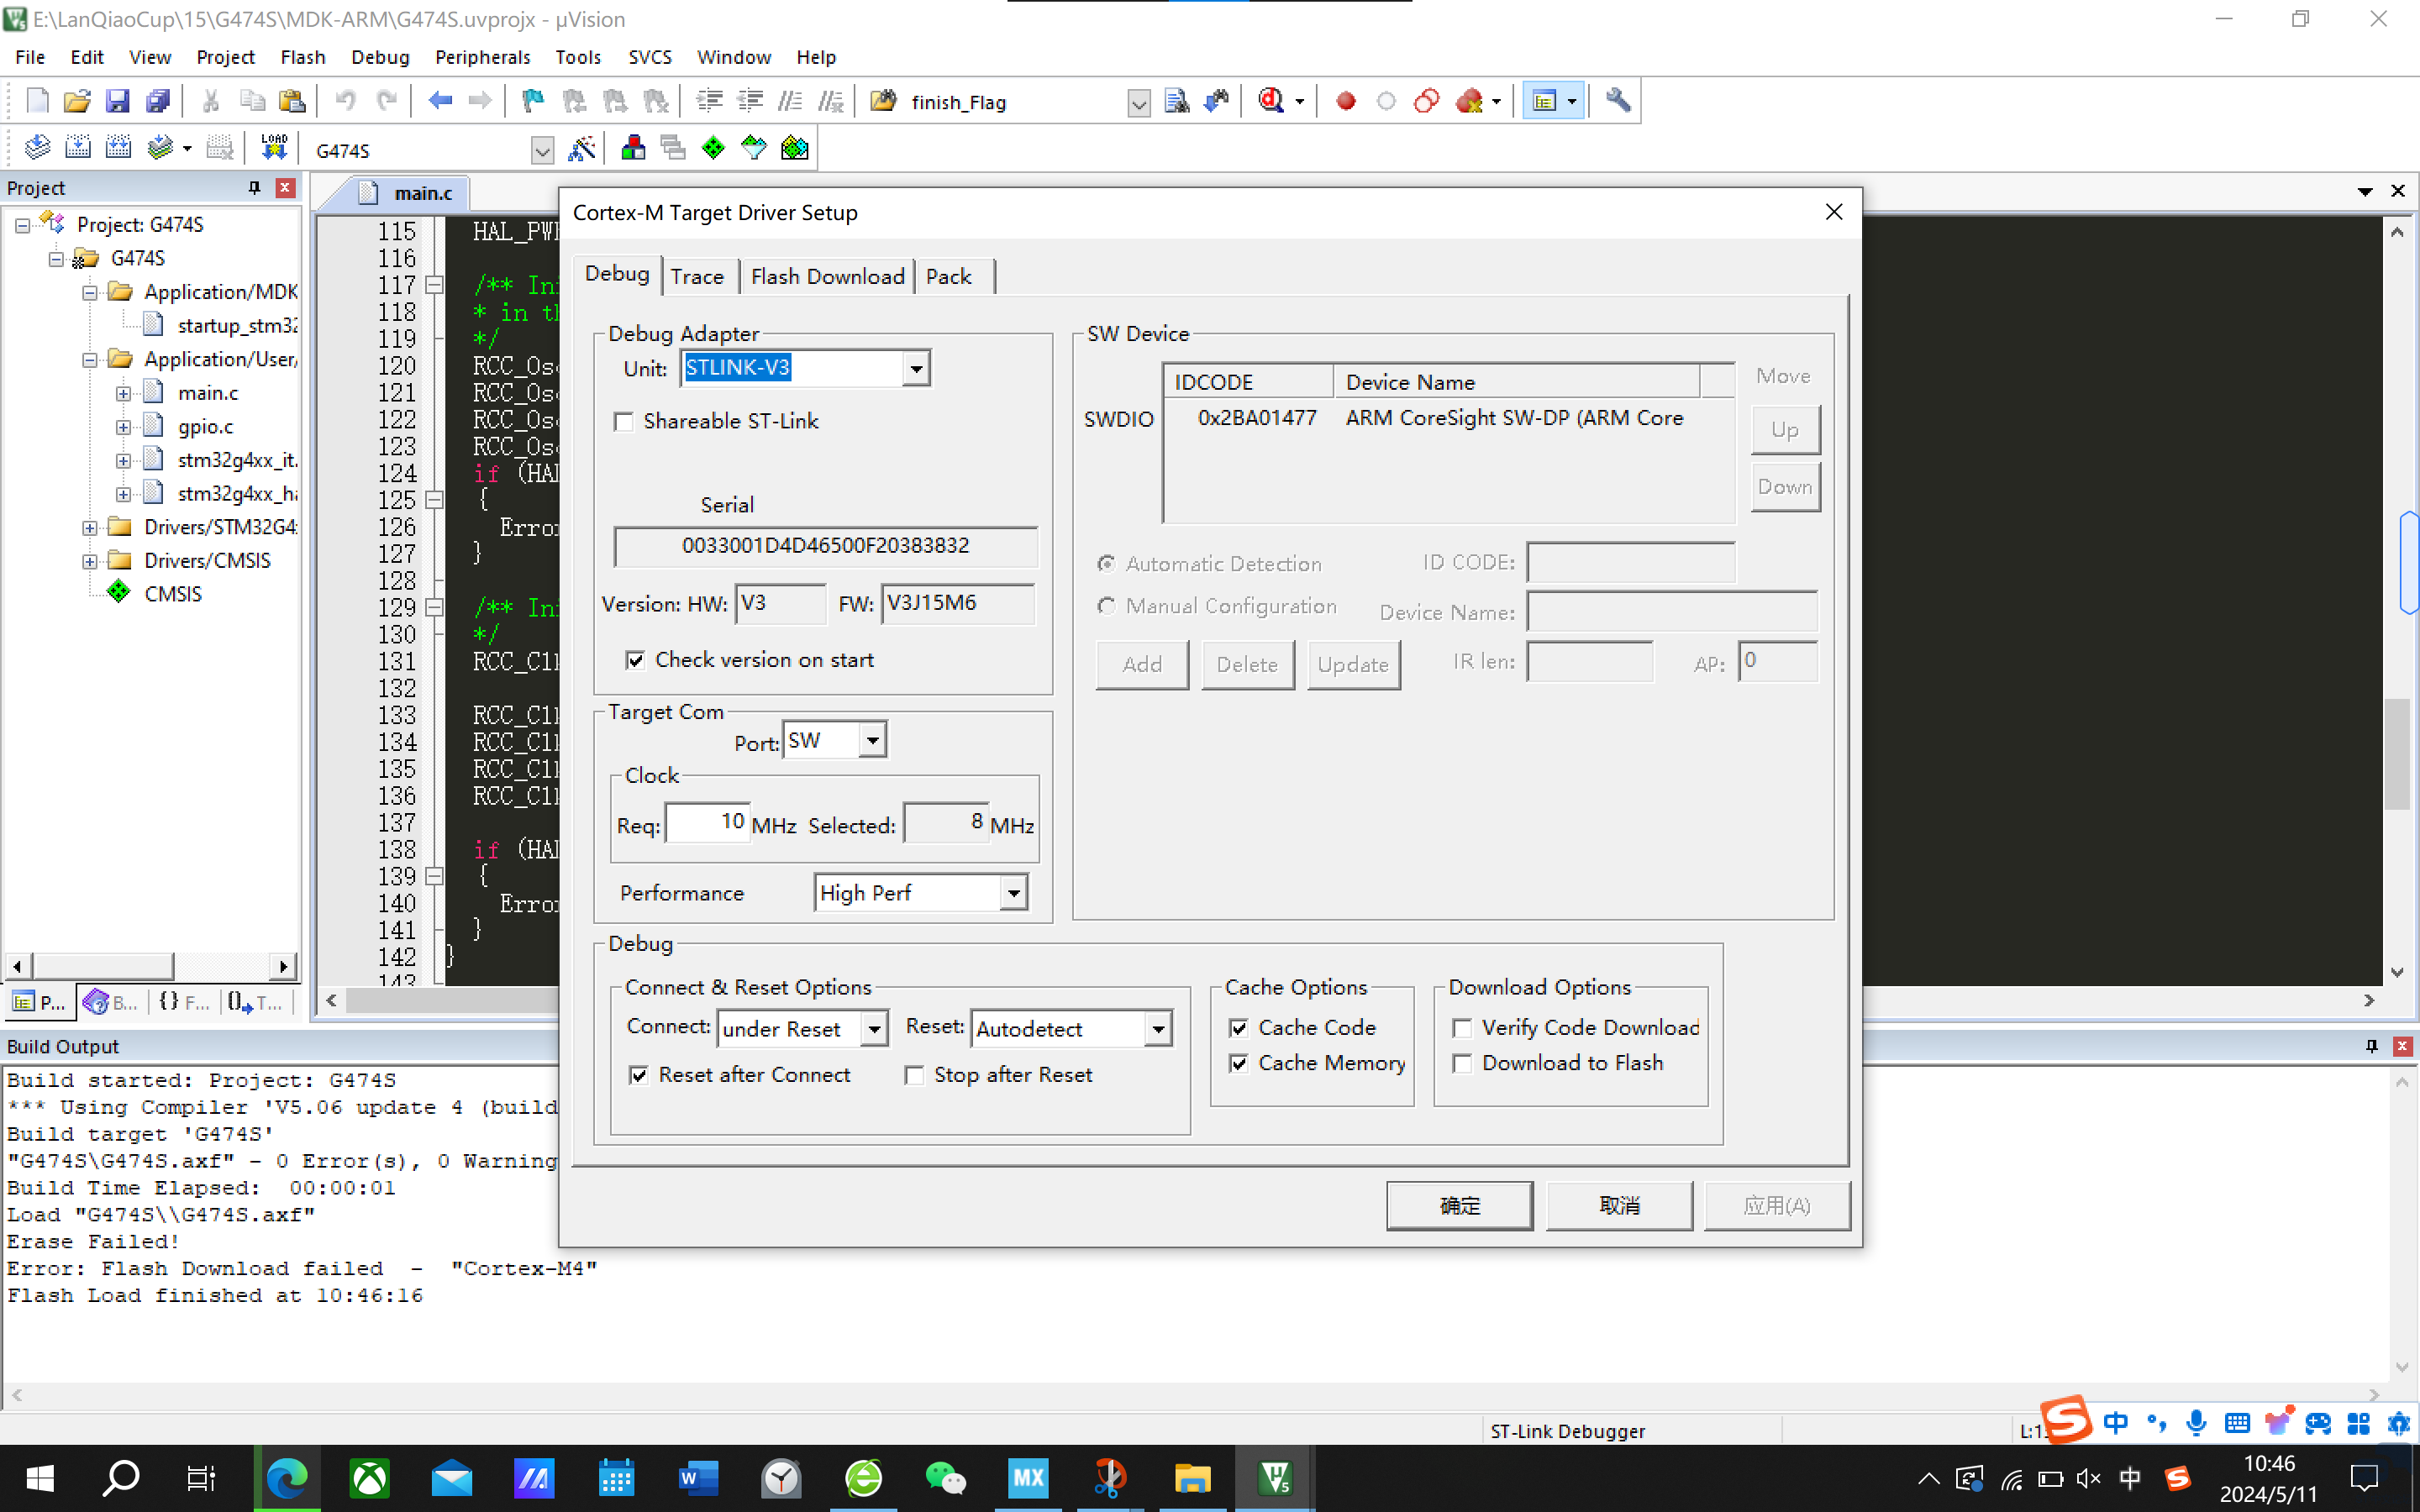
Task: Start the debug session magnifier icon
Action: click(x=1271, y=101)
